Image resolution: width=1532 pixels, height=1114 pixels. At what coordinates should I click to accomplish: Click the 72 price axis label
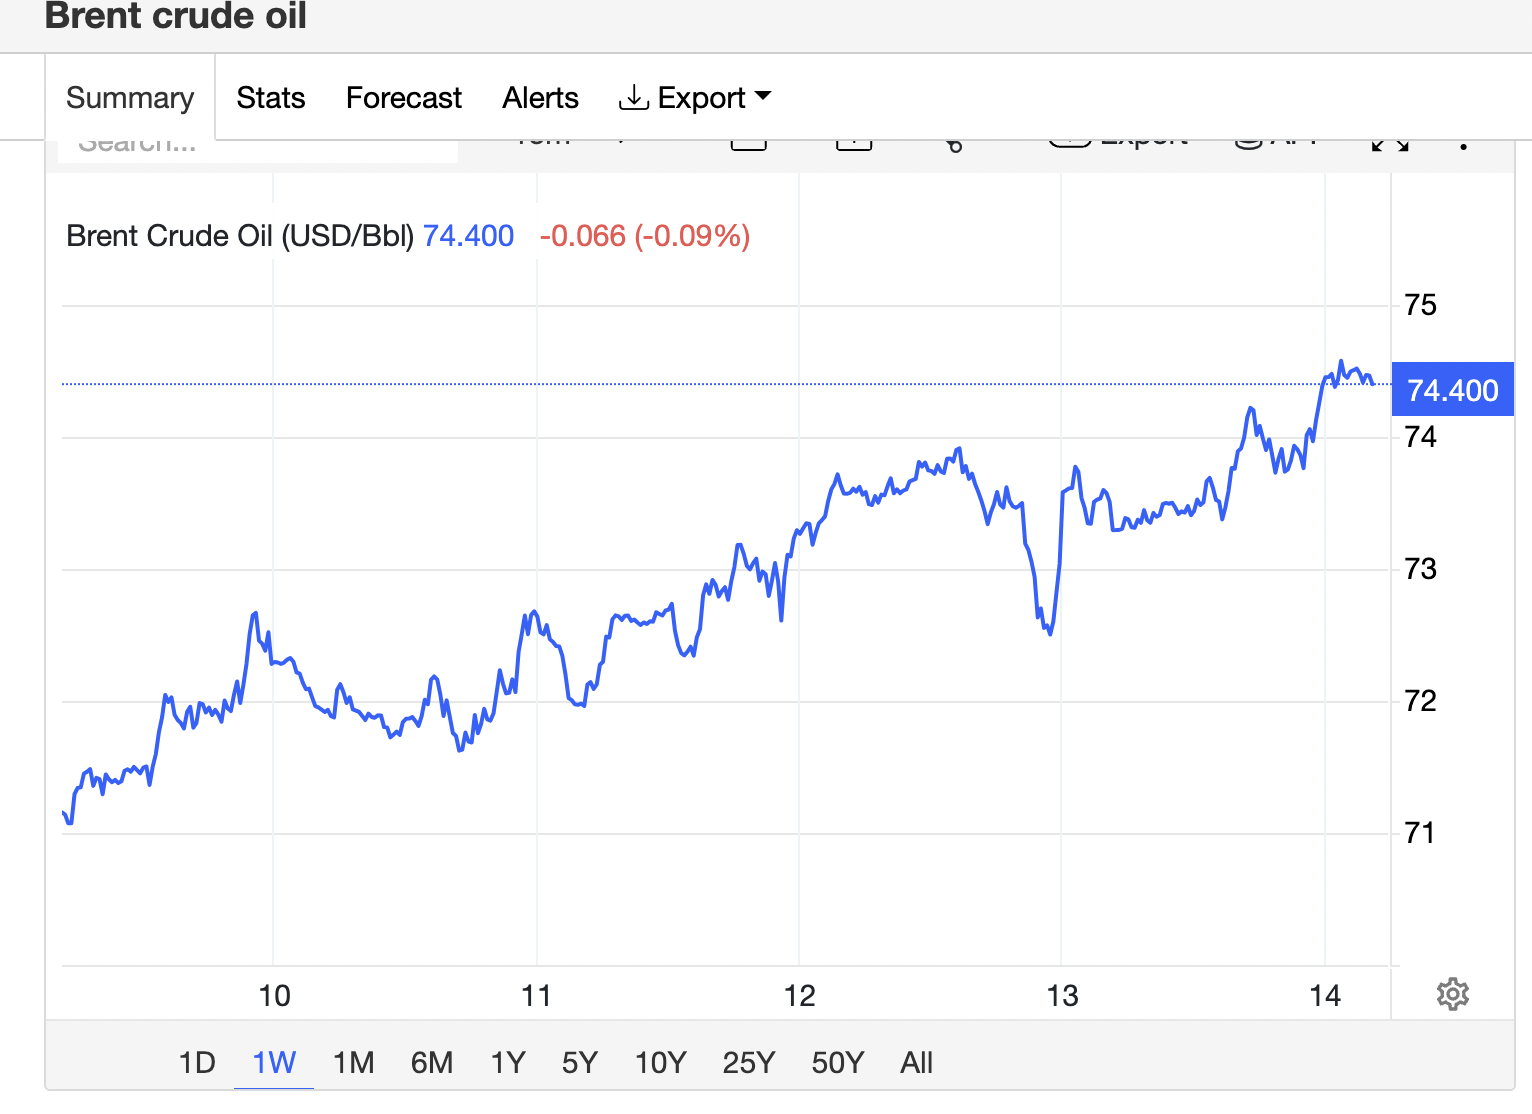(x=1420, y=701)
